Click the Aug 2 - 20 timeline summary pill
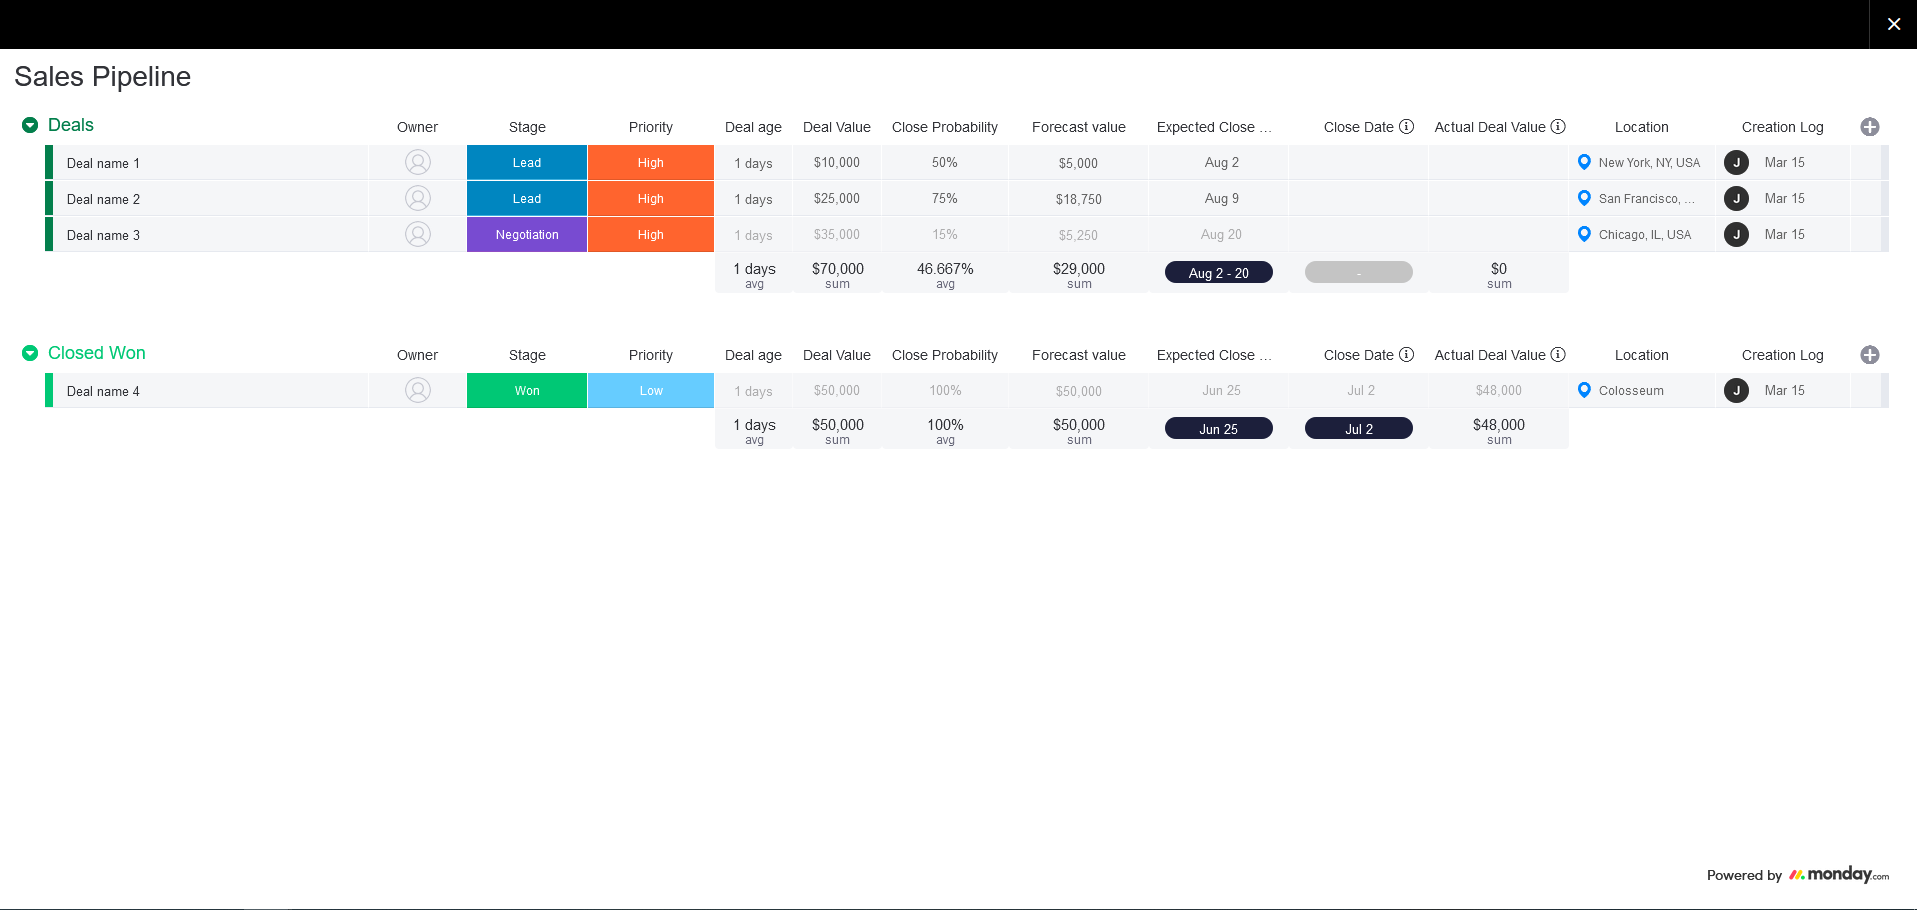 [1219, 273]
